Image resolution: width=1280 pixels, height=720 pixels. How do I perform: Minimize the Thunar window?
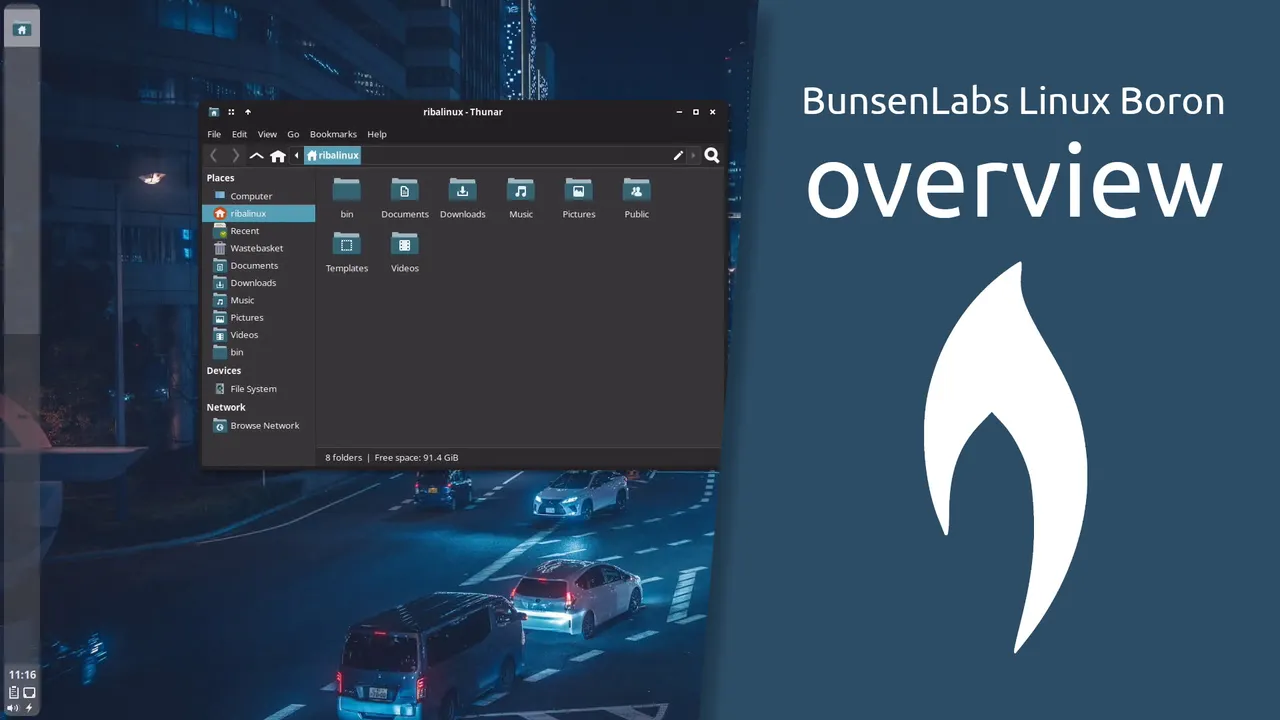tap(679, 112)
